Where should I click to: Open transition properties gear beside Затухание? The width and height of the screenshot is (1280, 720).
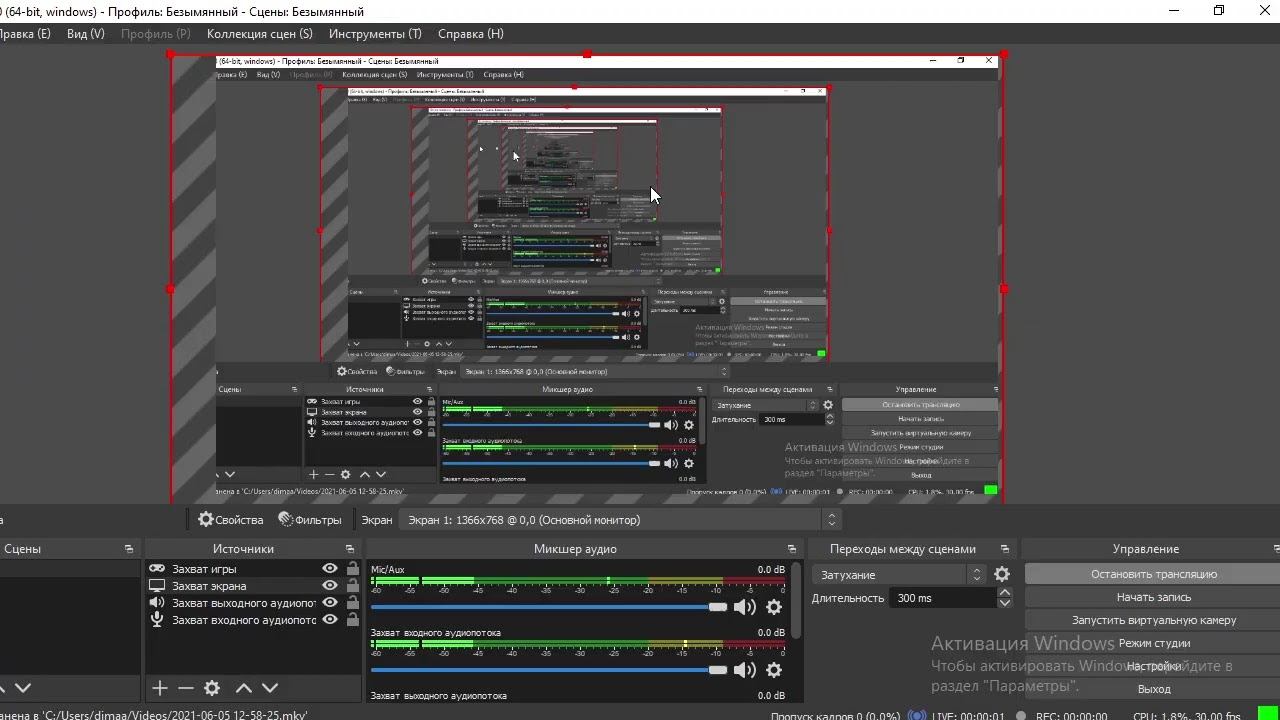[1002, 574]
